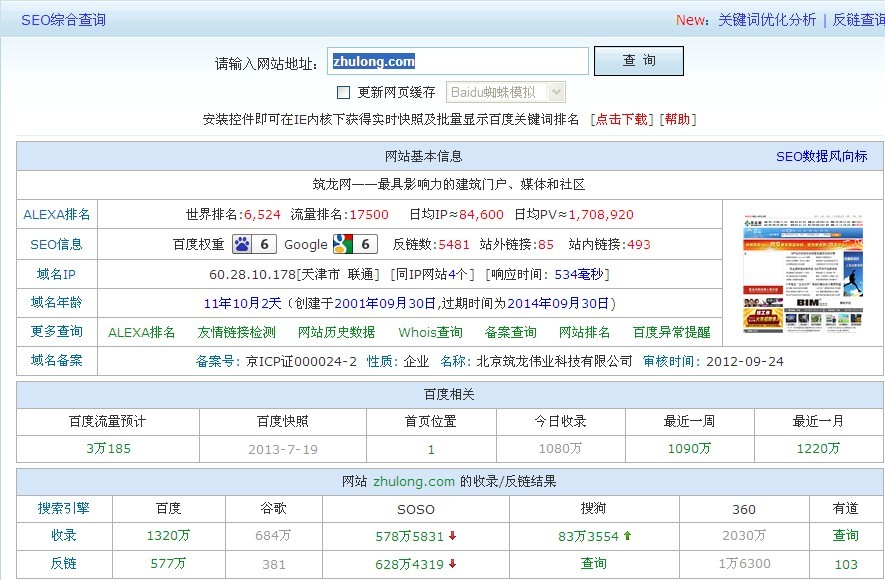Image resolution: width=885 pixels, height=580 pixels.
Task: Click Sogou 收录 value 83万3554
Action: point(589,536)
